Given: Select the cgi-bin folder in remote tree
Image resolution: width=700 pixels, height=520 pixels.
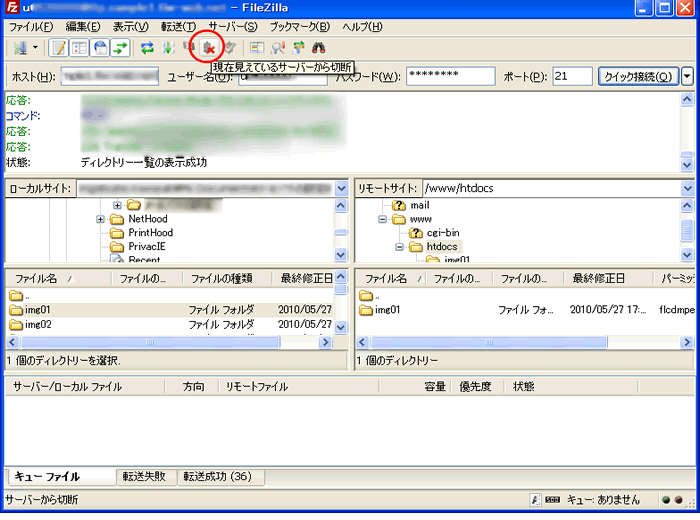Looking at the screenshot, I should pyautogui.click(x=443, y=233).
